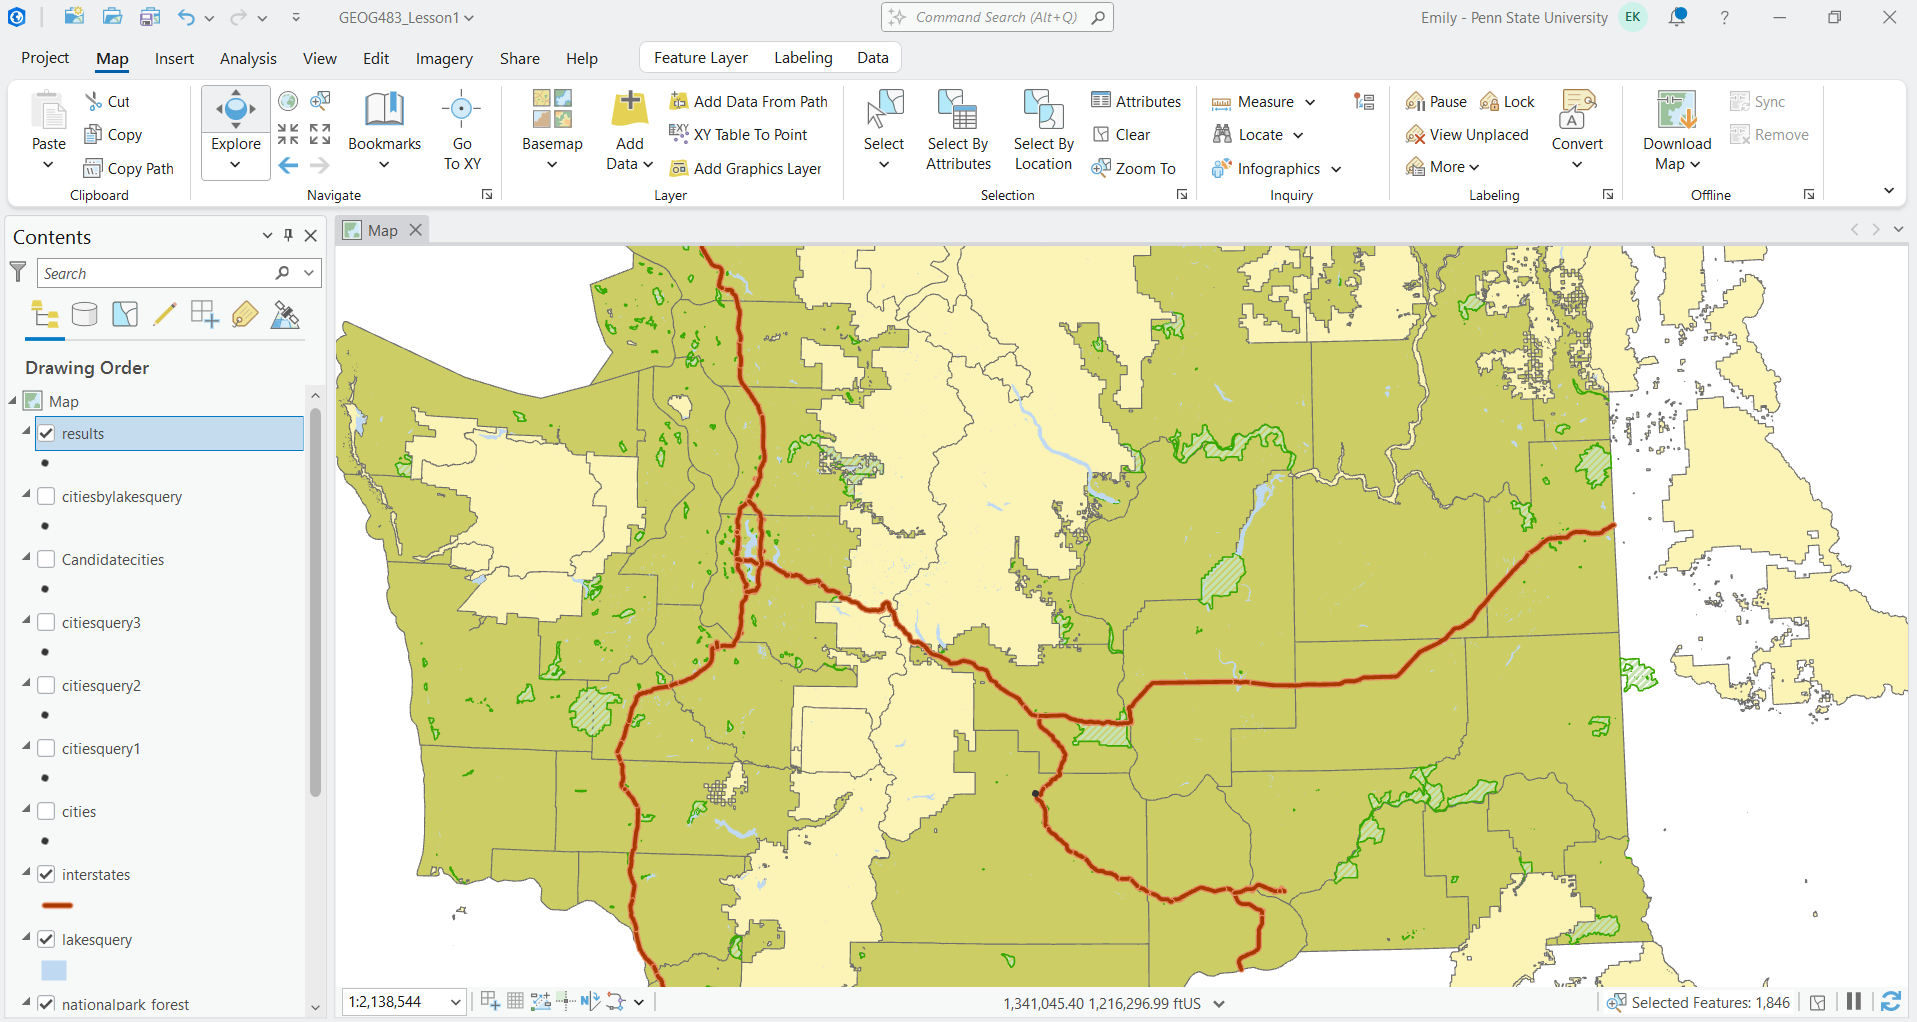Click Add Data From Path
Screen dimensions: 1917x1022
pyautogui.click(x=749, y=102)
